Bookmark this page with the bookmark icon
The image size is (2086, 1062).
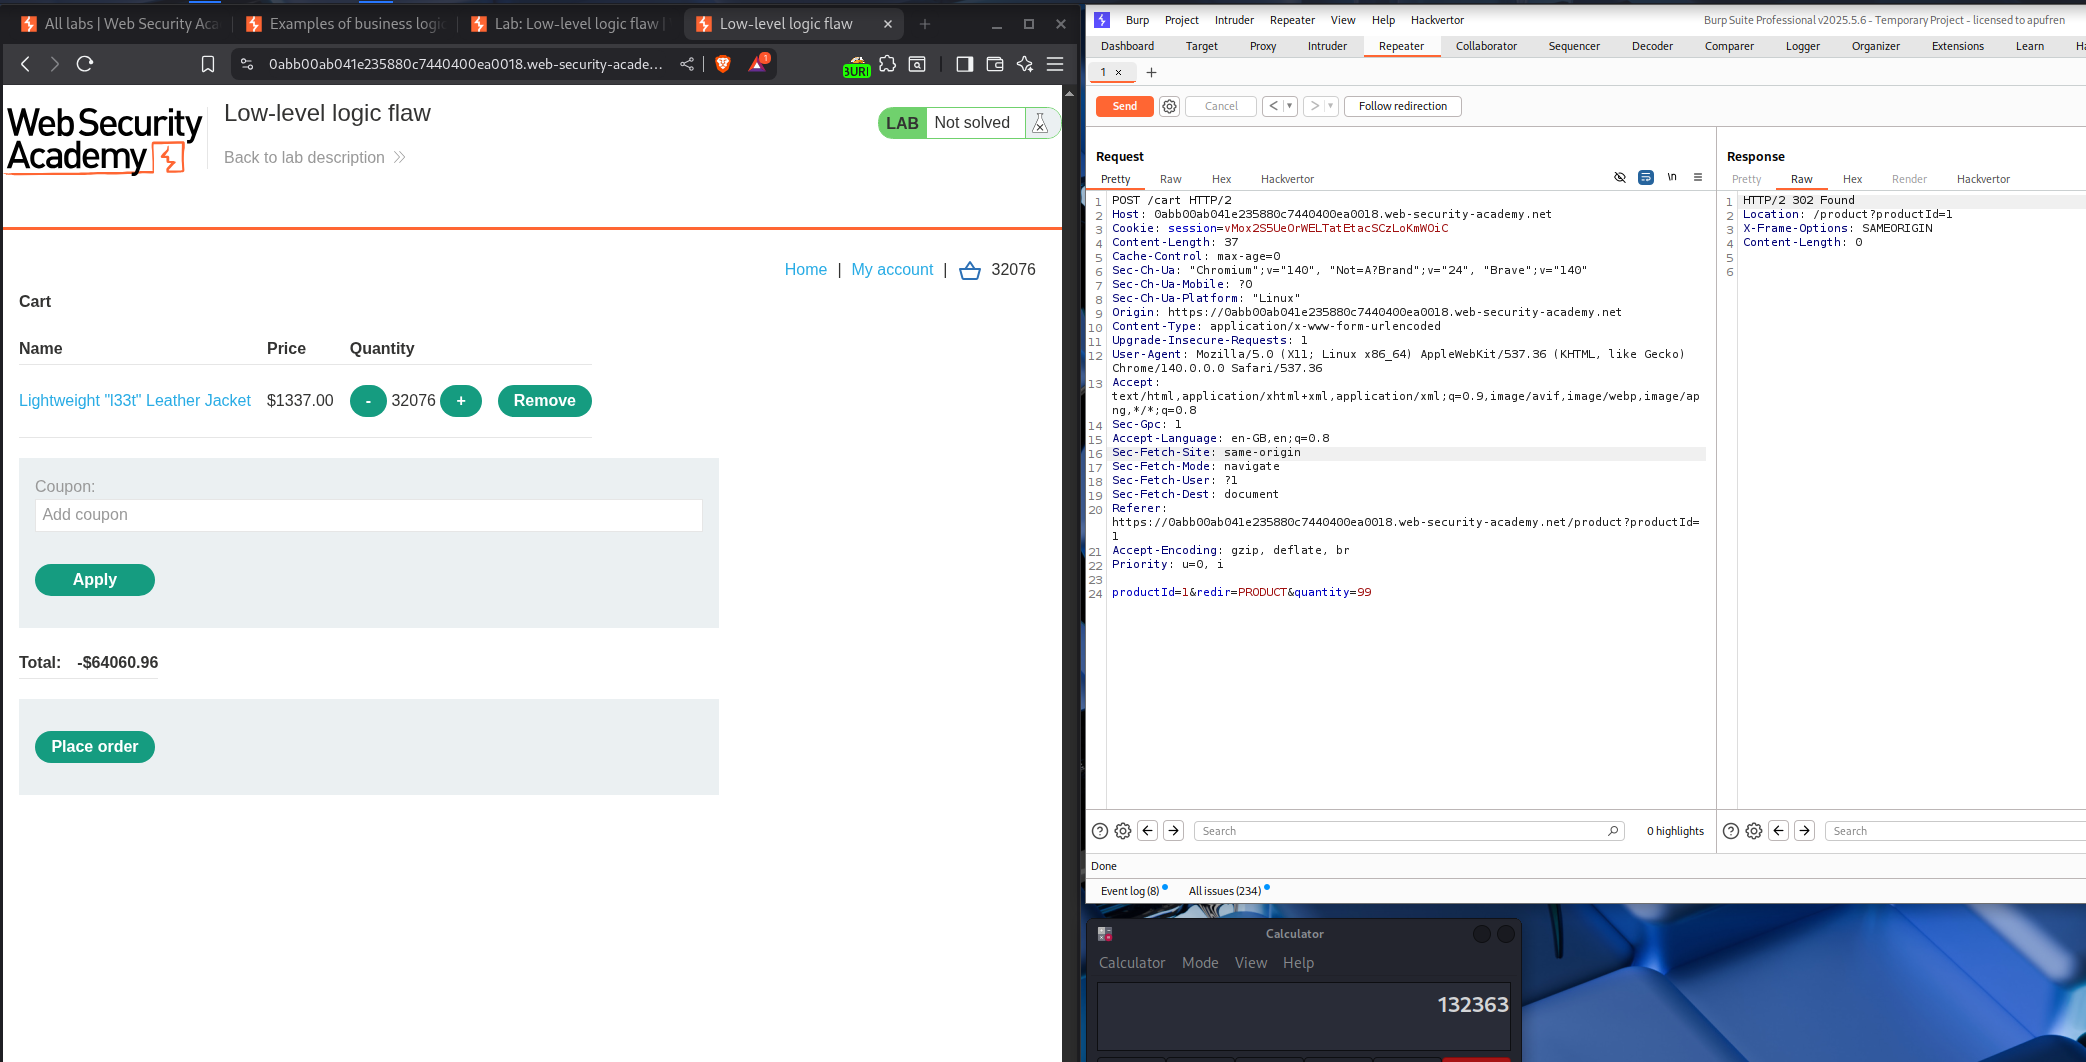tap(208, 64)
